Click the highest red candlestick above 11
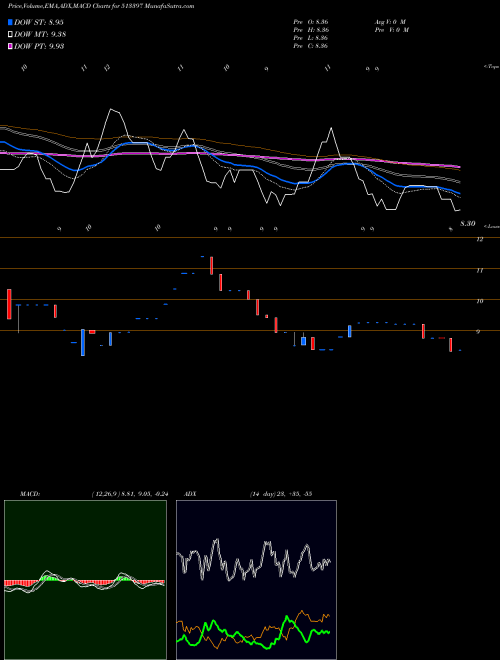 coord(212,266)
